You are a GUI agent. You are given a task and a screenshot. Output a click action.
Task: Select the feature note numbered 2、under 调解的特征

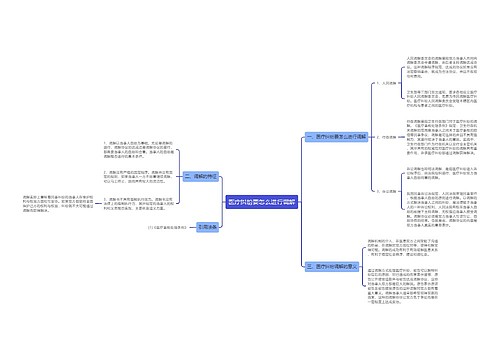(x=139, y=177)
